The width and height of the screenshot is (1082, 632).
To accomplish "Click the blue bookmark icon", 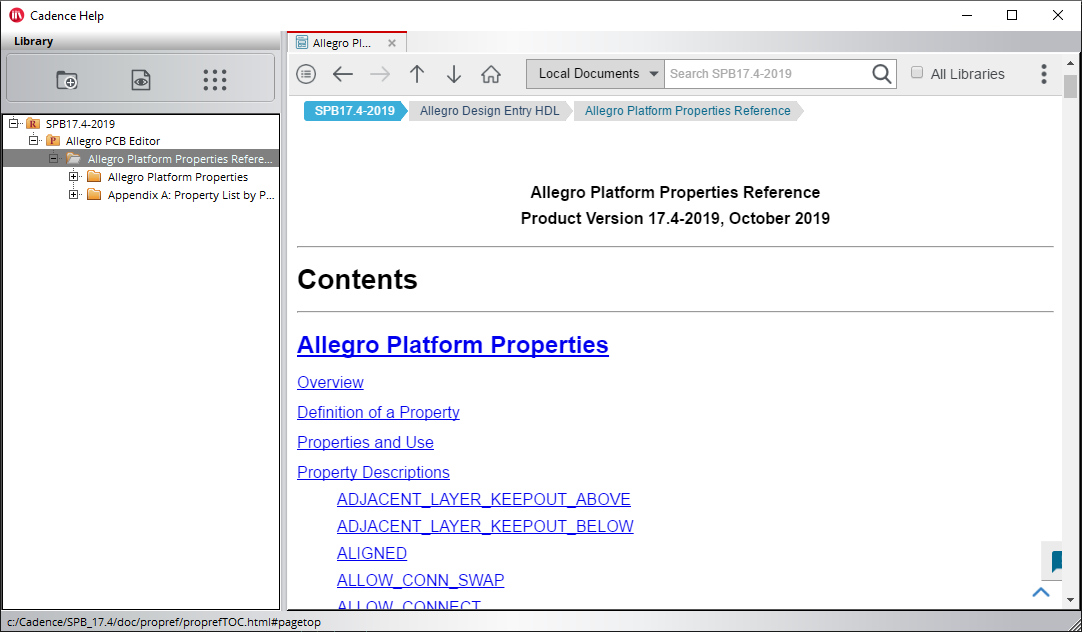I will click(1056, 561).
